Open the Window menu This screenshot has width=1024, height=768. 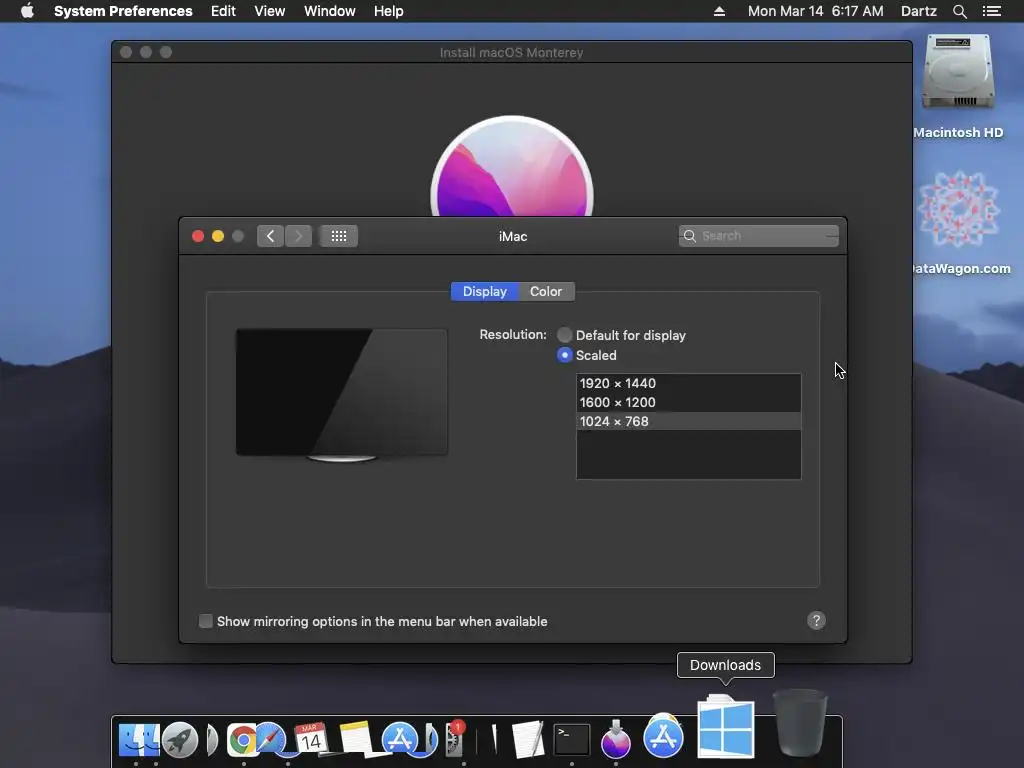330,11
